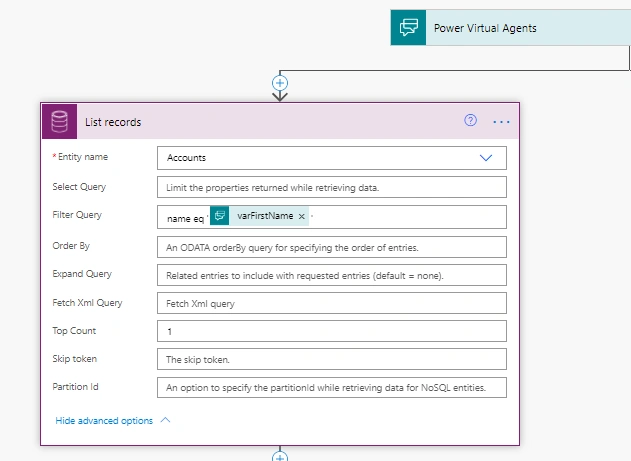Click the Fetch Xml Query field
The width and height of the screenshot is (631, 461).
point(332,303)
